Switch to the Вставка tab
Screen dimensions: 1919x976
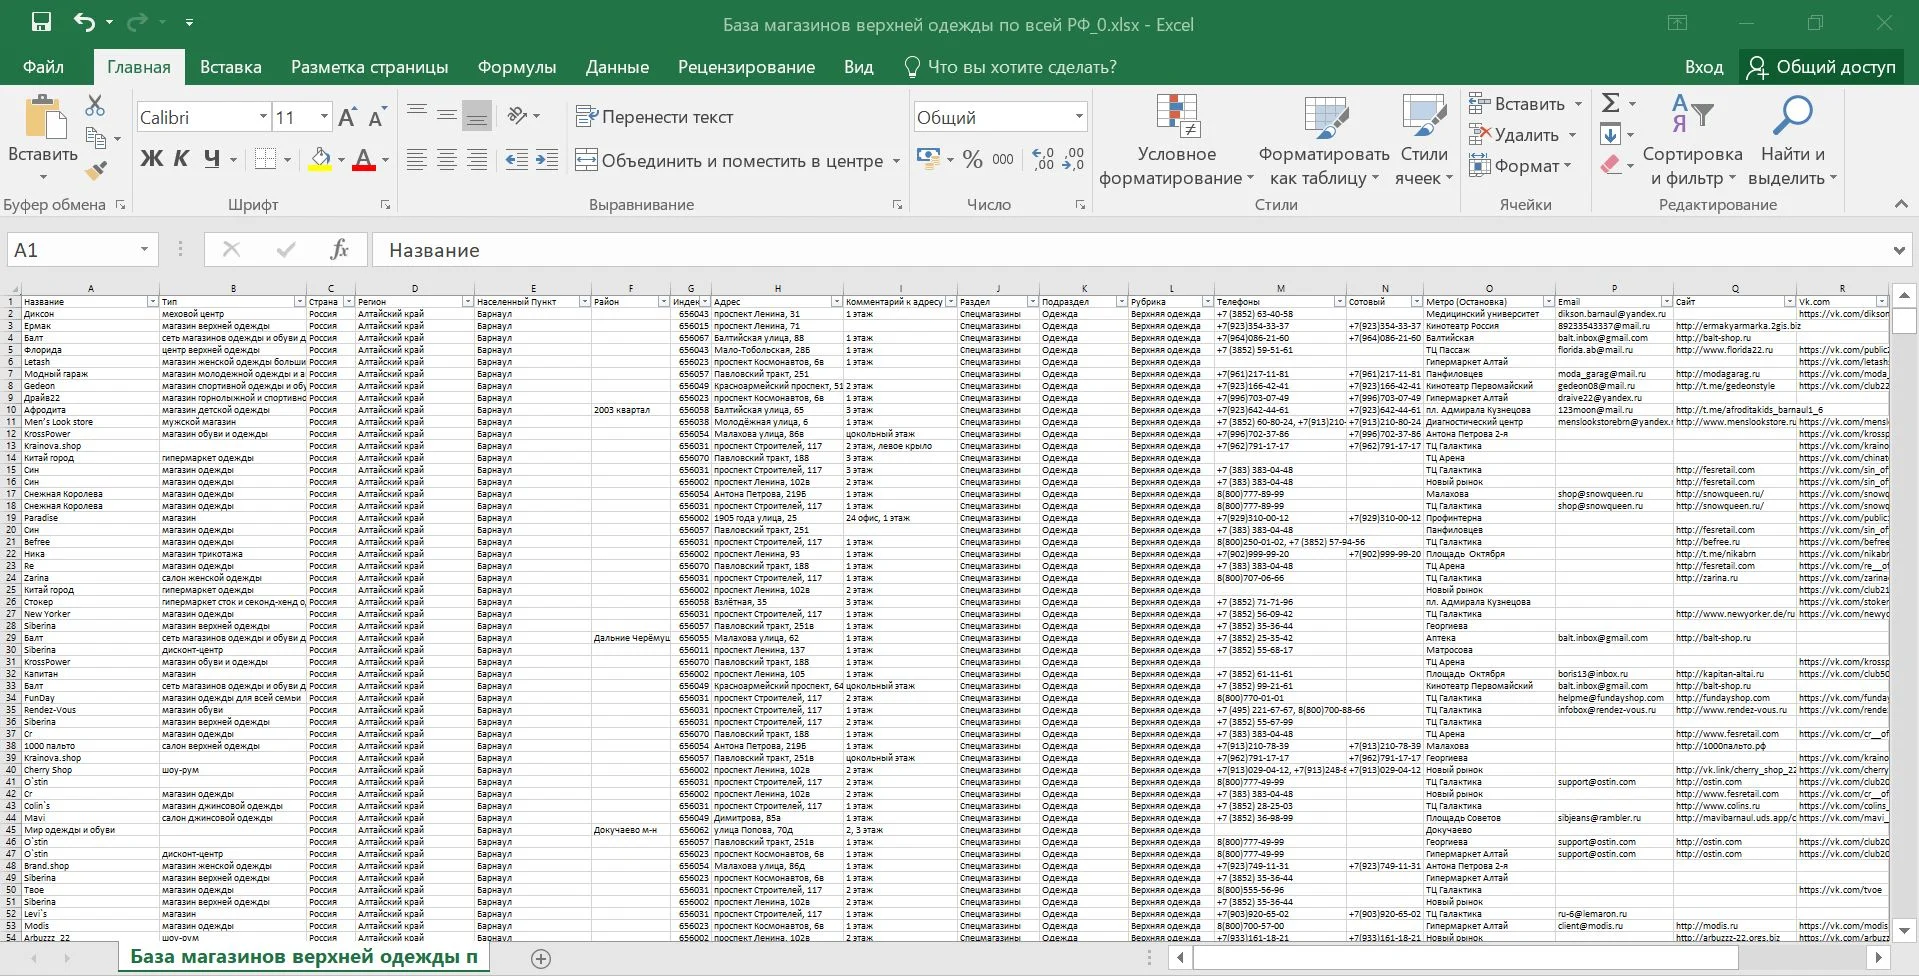(230, 67)
